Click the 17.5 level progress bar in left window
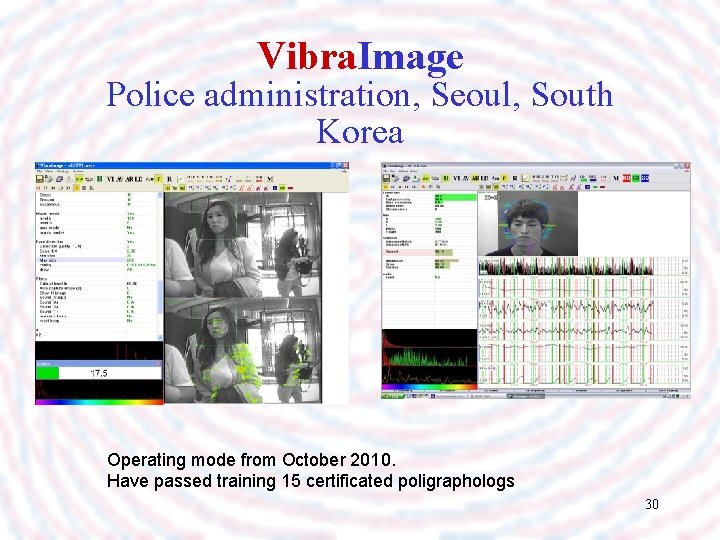Image resolution: width=720 pixels, height=540 pixels. click(x=99, y=373)
